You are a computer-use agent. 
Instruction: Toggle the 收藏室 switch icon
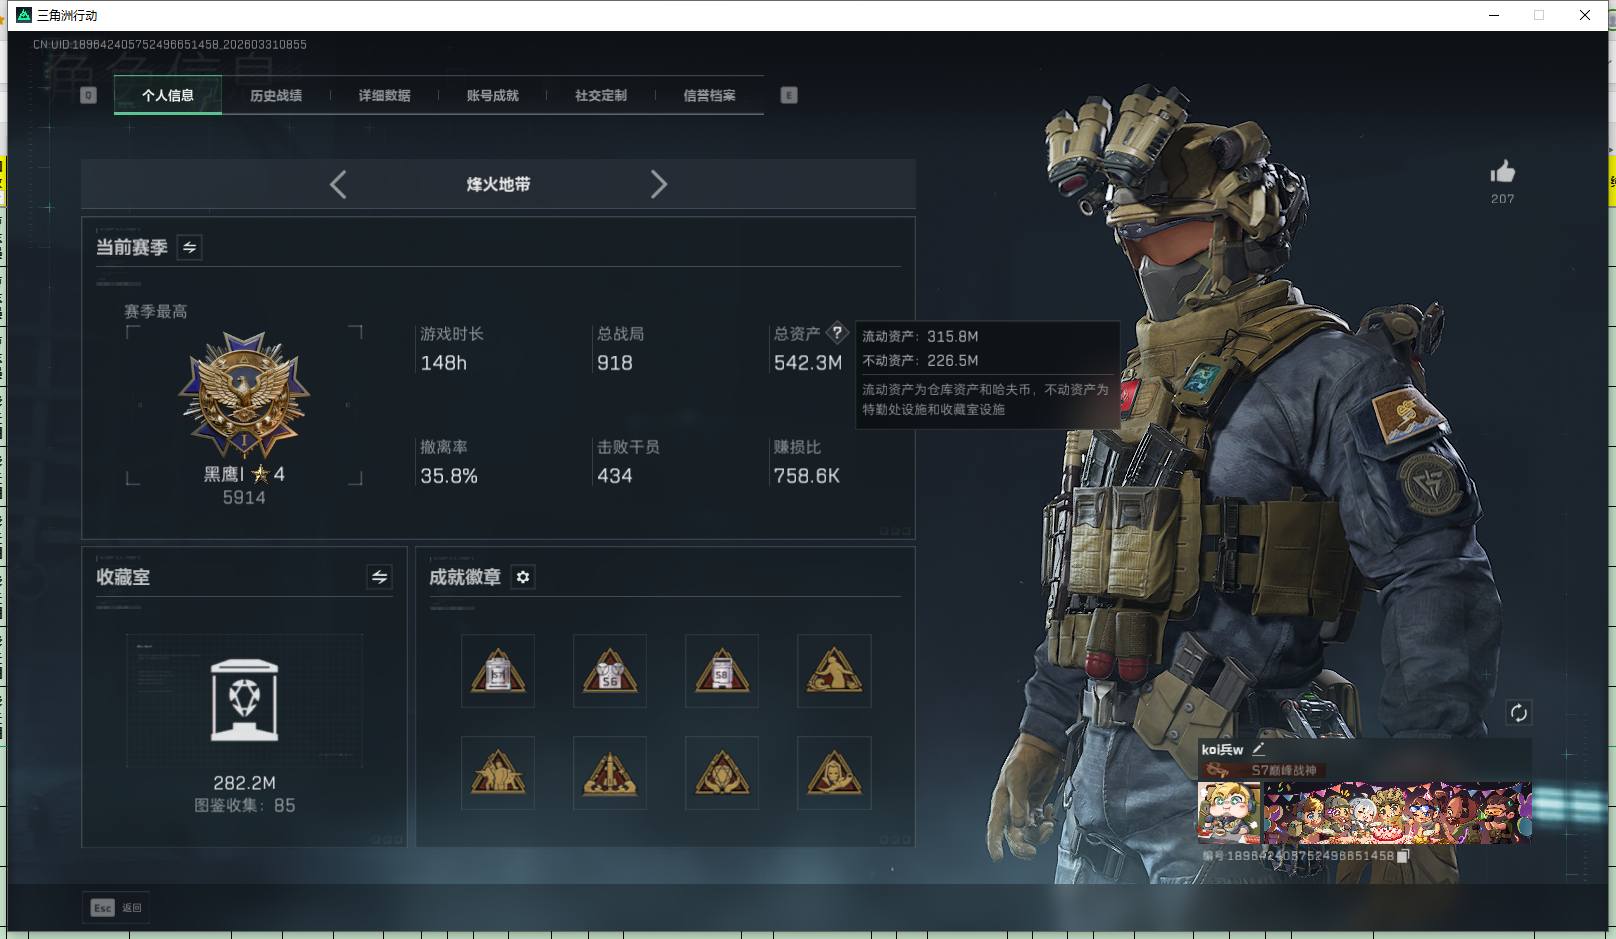pyautogui.click(x=379, y=577)
